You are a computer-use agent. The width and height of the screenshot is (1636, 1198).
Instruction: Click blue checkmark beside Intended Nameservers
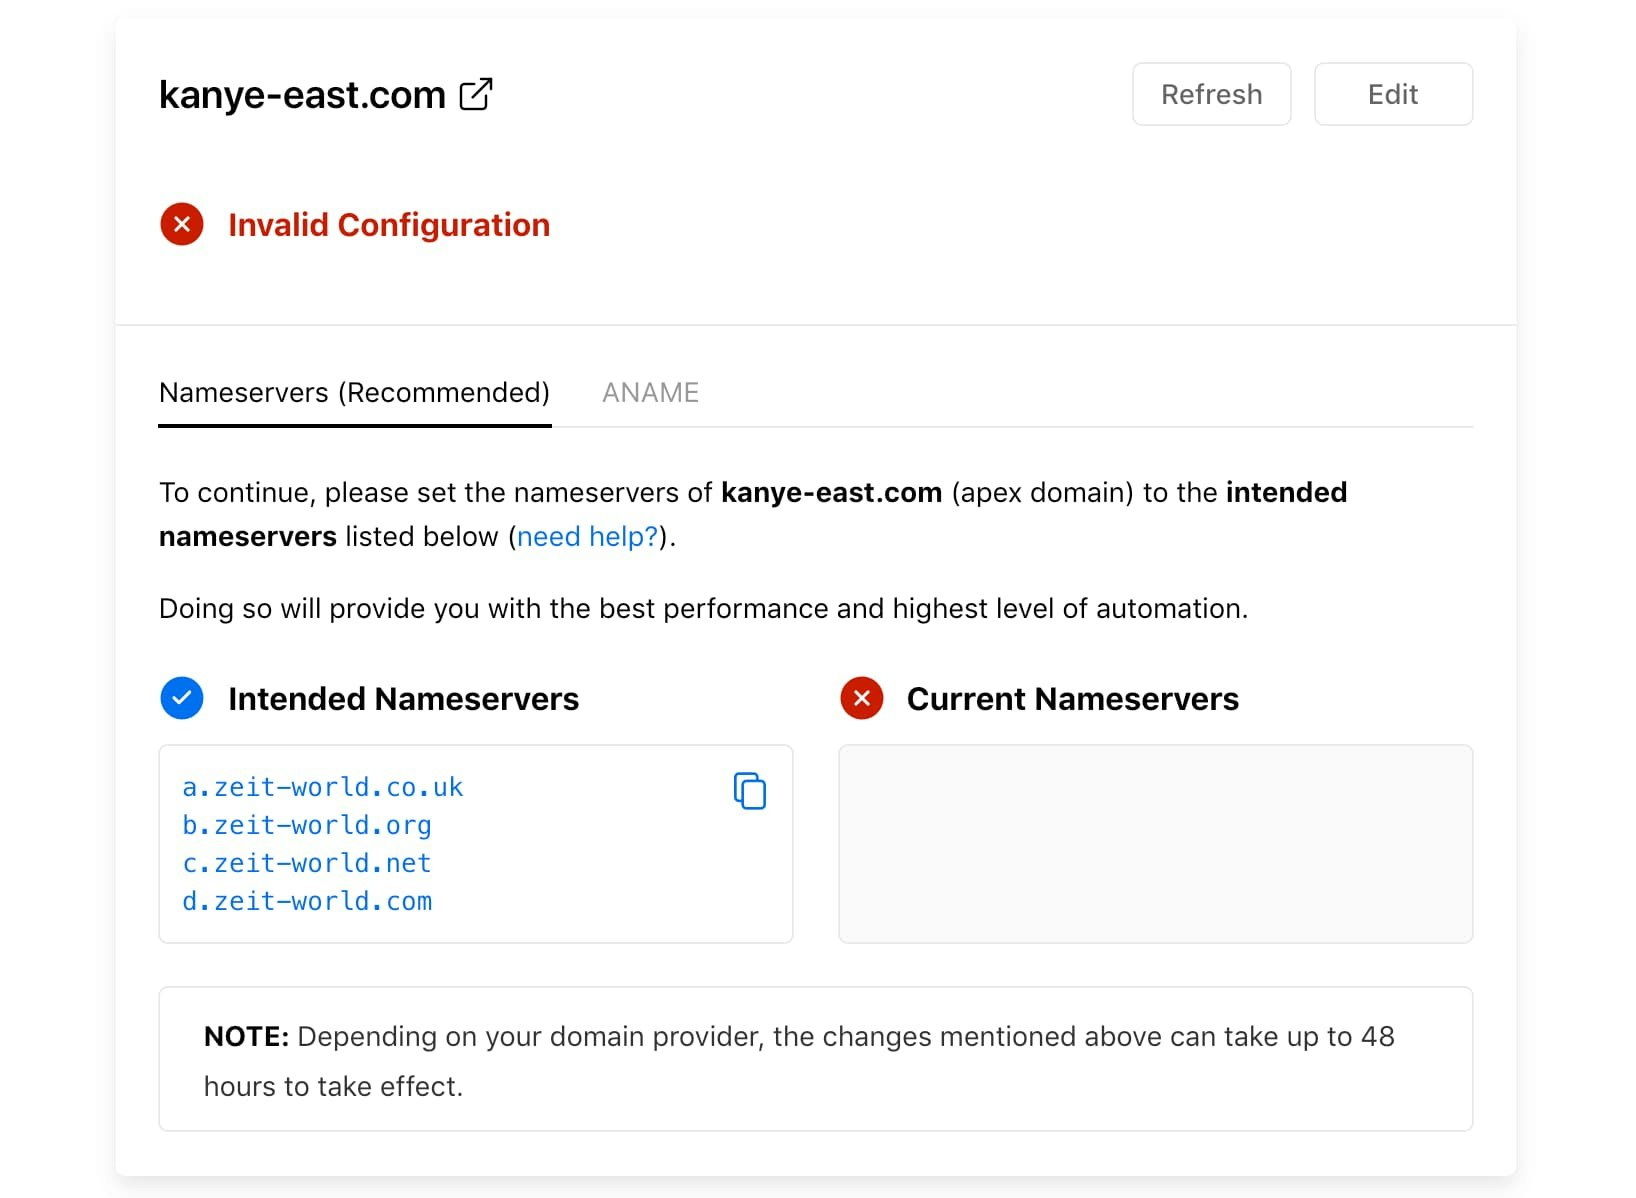182,698
